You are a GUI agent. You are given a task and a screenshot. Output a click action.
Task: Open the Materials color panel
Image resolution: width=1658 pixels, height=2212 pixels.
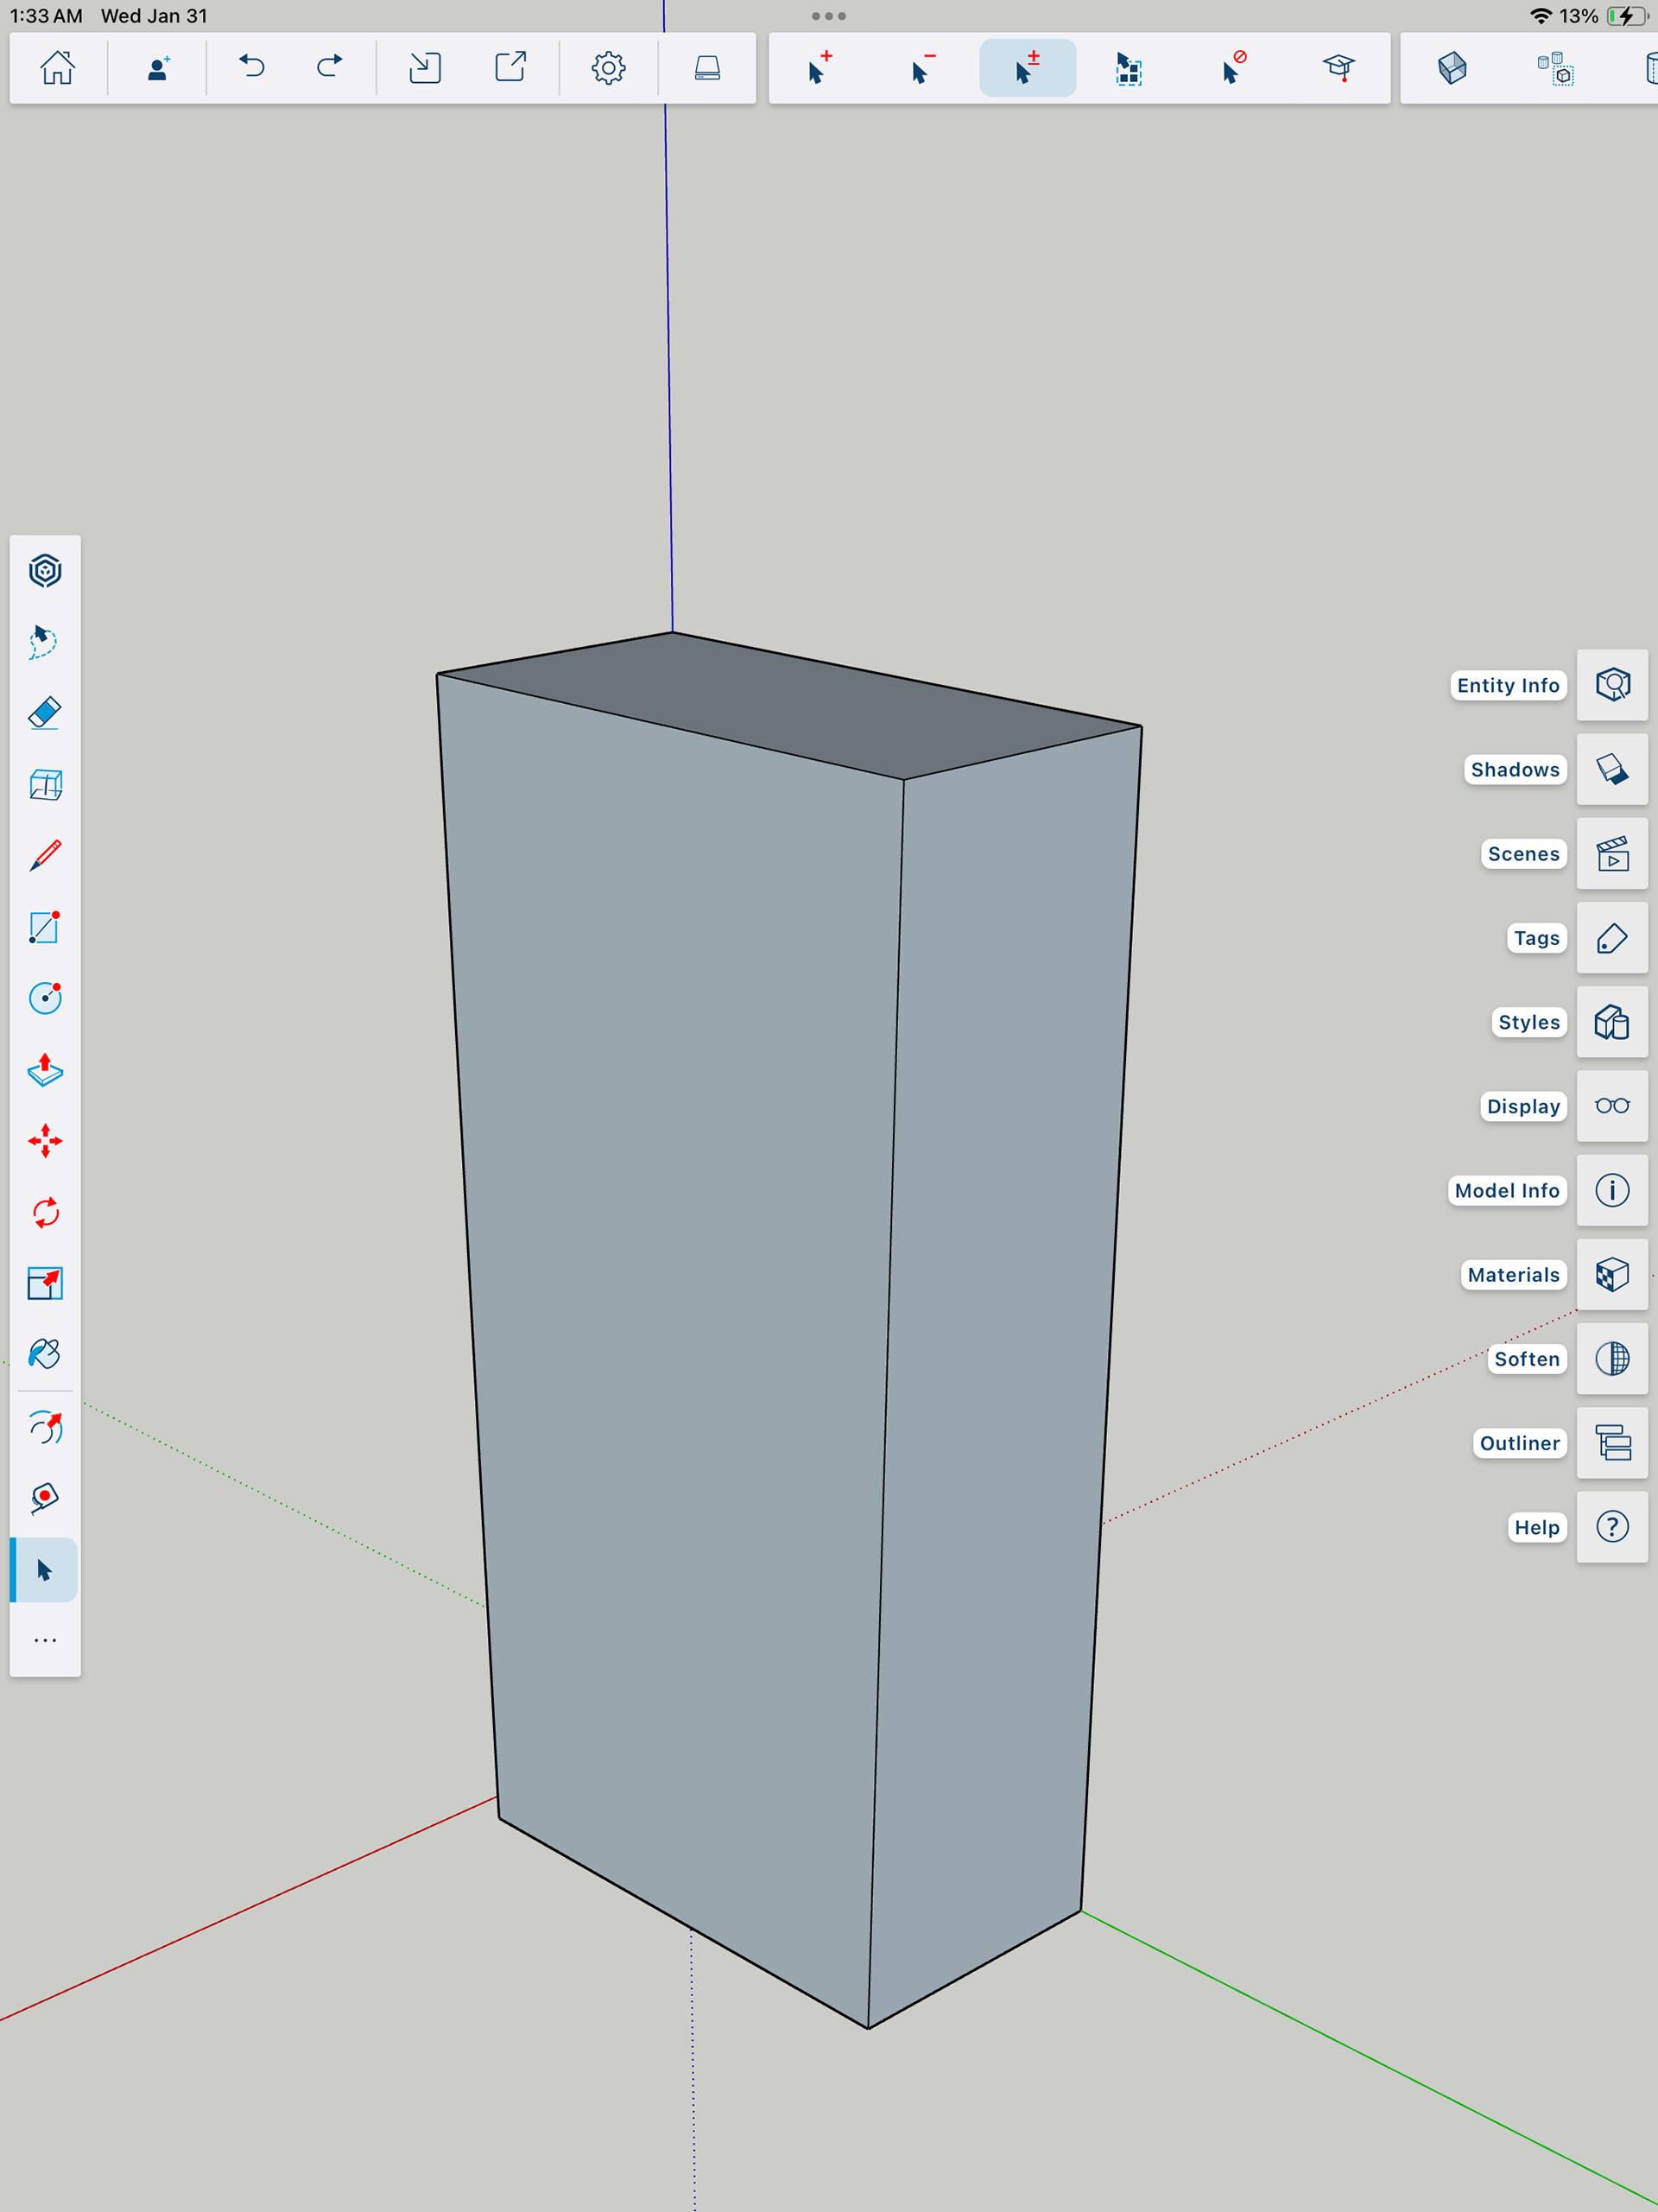pyautogui.click(x=1612, y=1275)
